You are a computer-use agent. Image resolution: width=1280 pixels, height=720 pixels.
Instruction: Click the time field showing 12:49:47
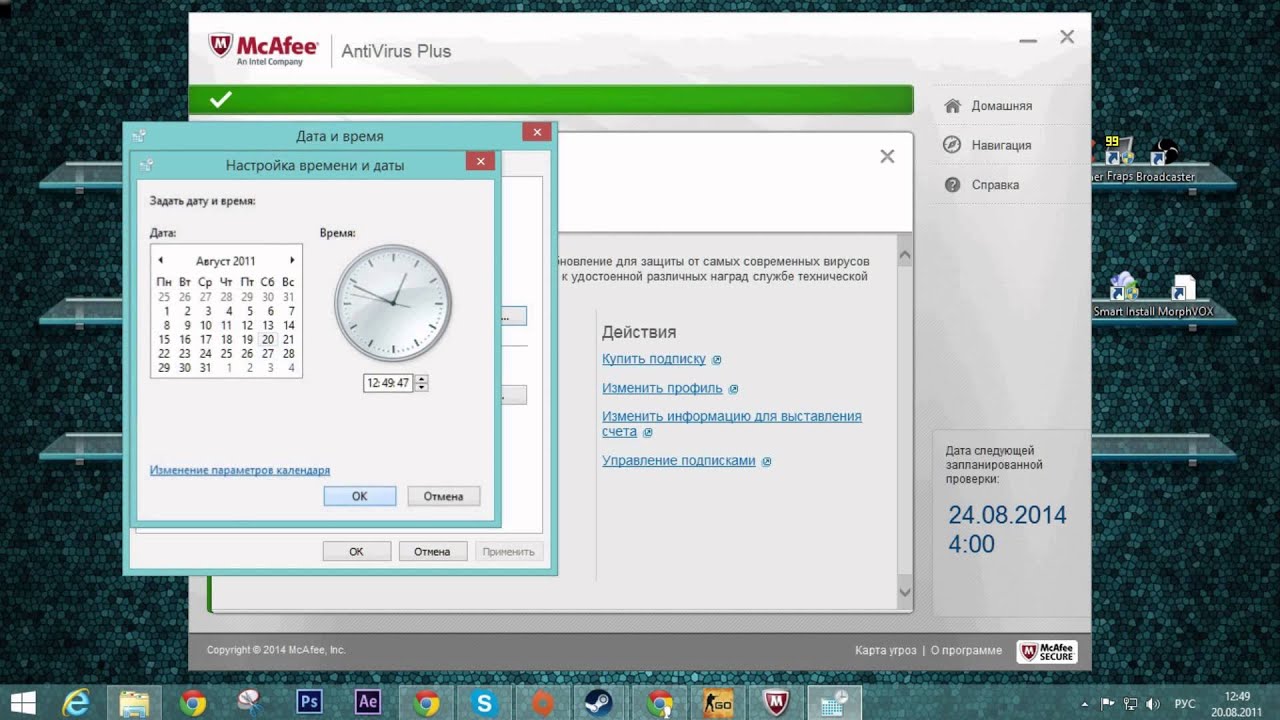coord(389,383)
